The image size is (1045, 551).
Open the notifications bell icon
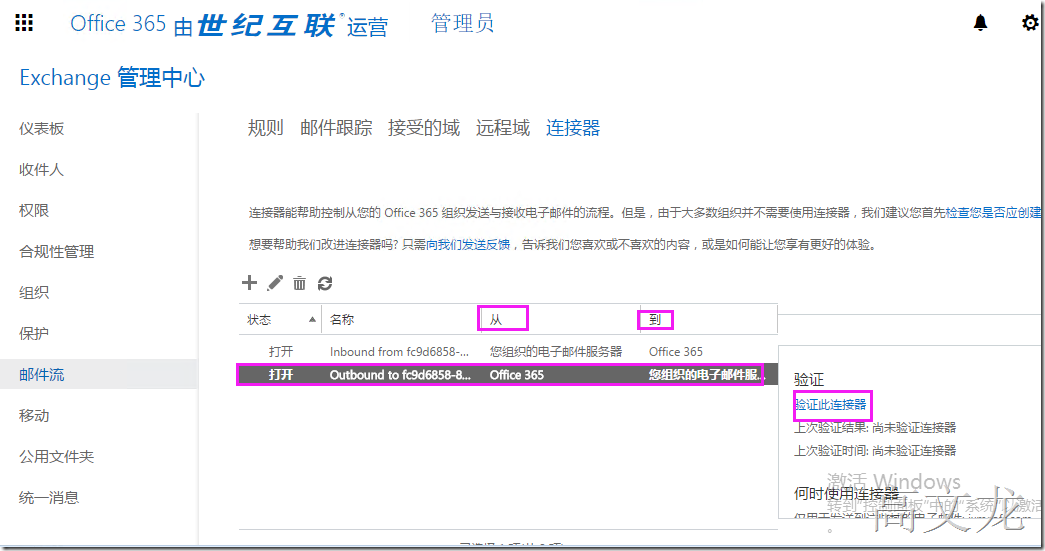(980, 23)
